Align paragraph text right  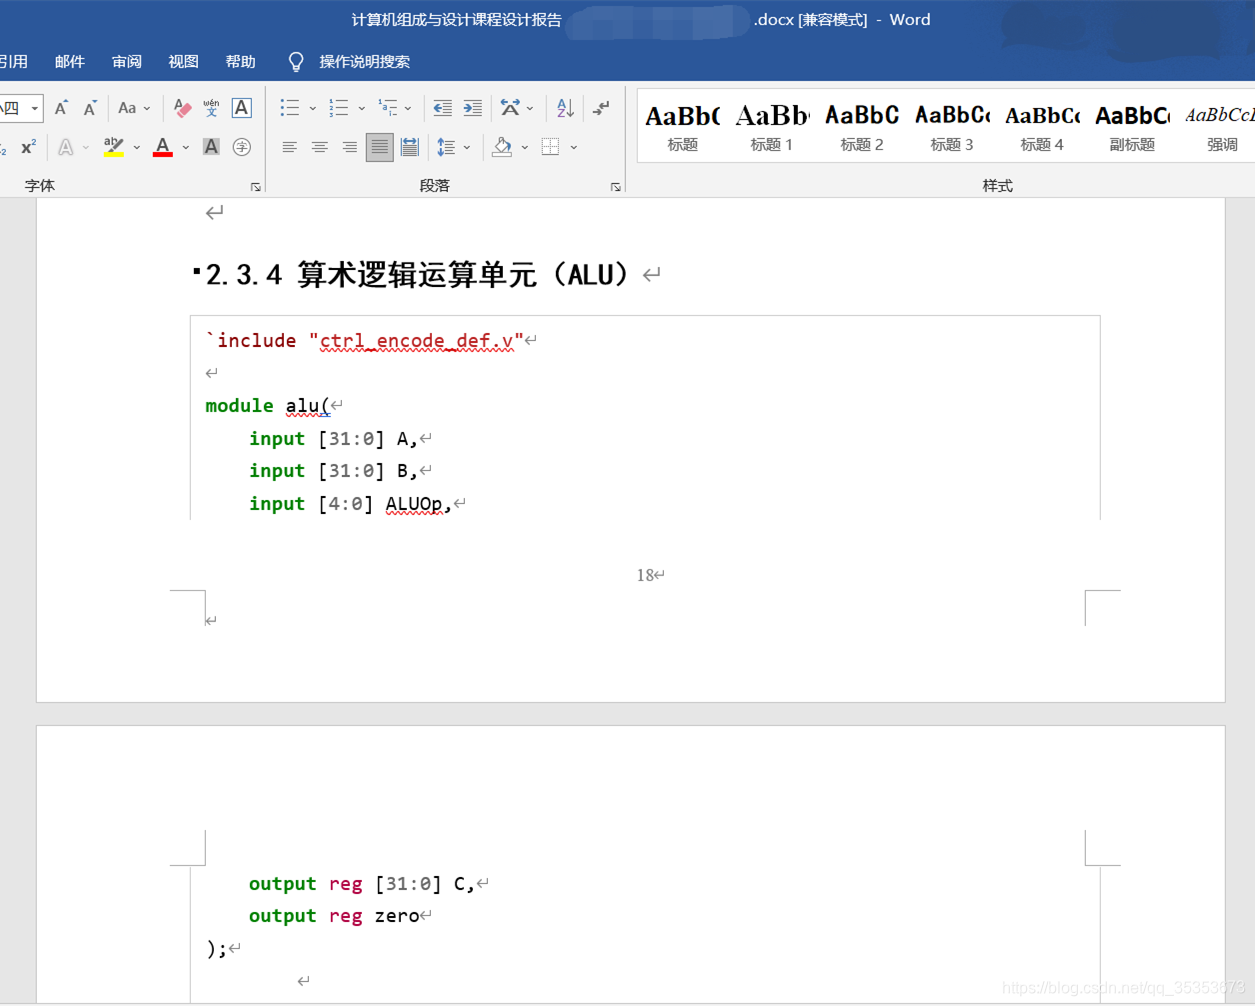[349, 147]
